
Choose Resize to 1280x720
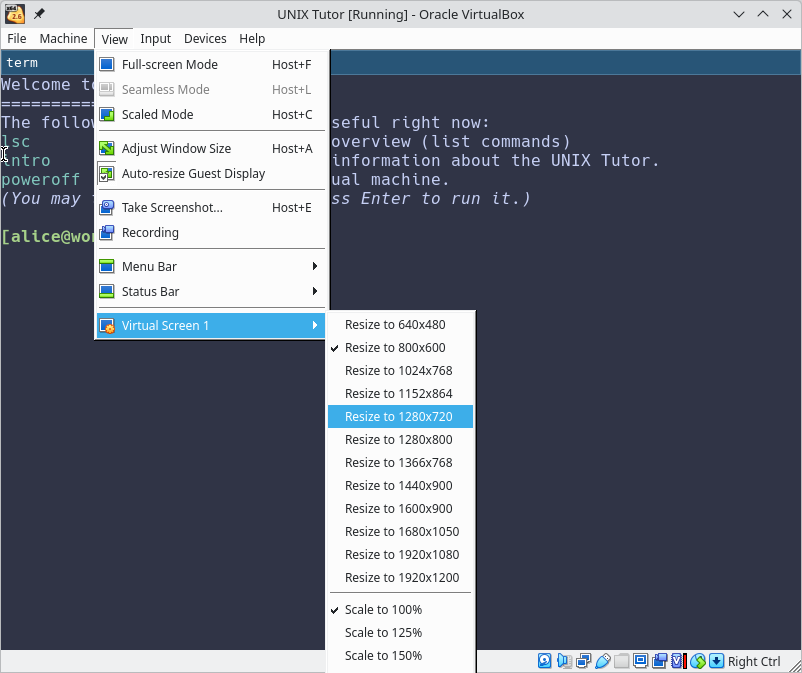tap(400, 417)
